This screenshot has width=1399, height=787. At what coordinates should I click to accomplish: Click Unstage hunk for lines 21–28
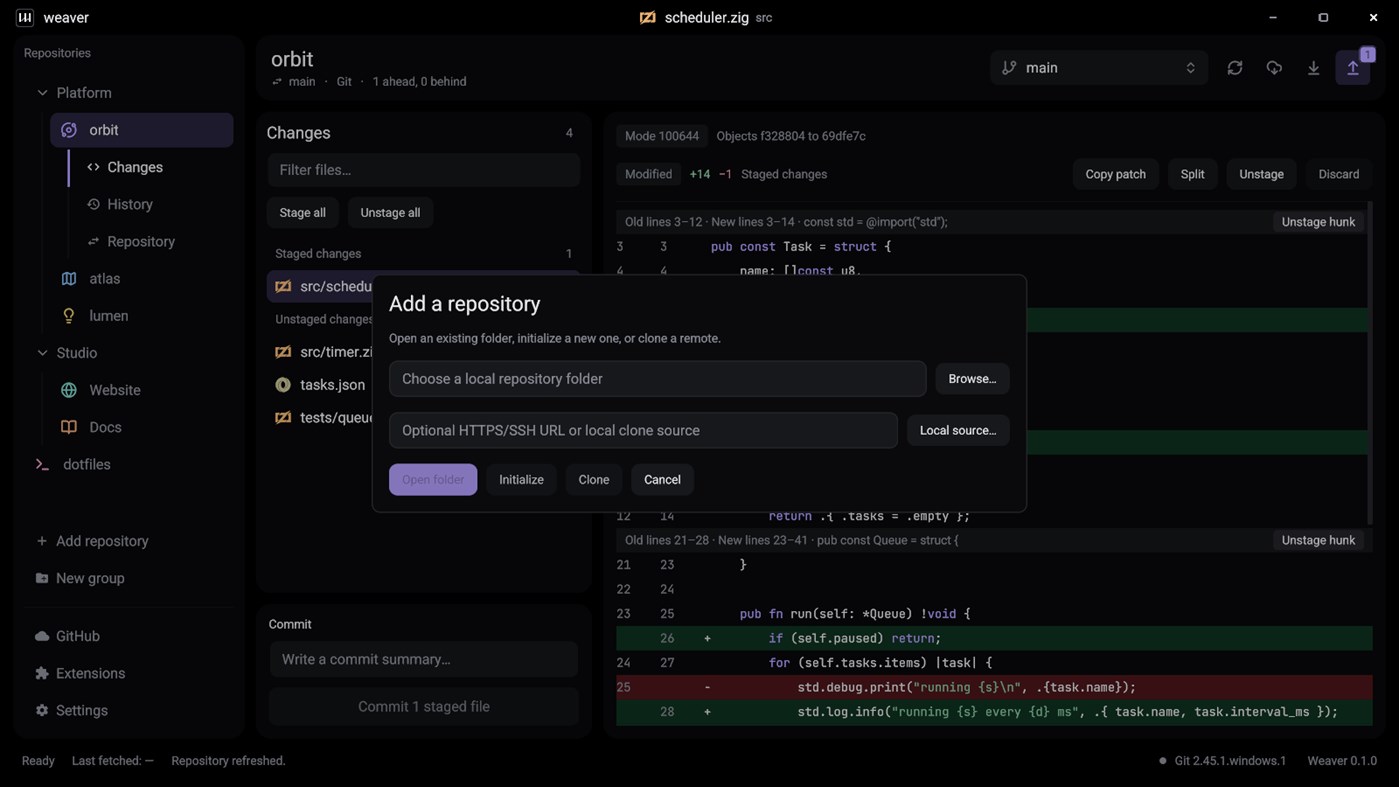[1318, 540]
